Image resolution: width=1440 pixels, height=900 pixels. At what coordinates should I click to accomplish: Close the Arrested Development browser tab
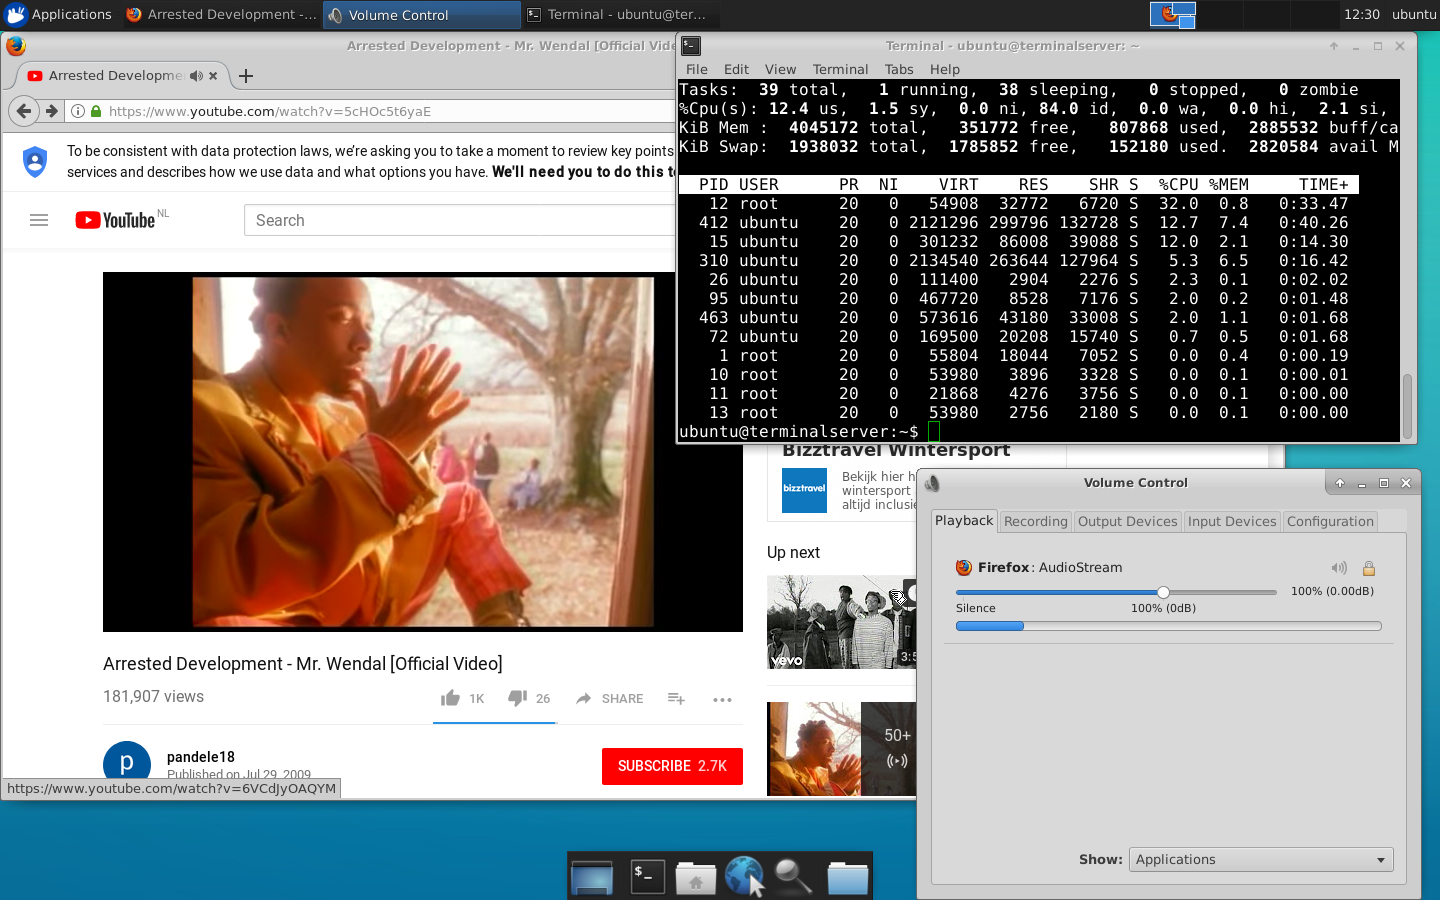213,76
